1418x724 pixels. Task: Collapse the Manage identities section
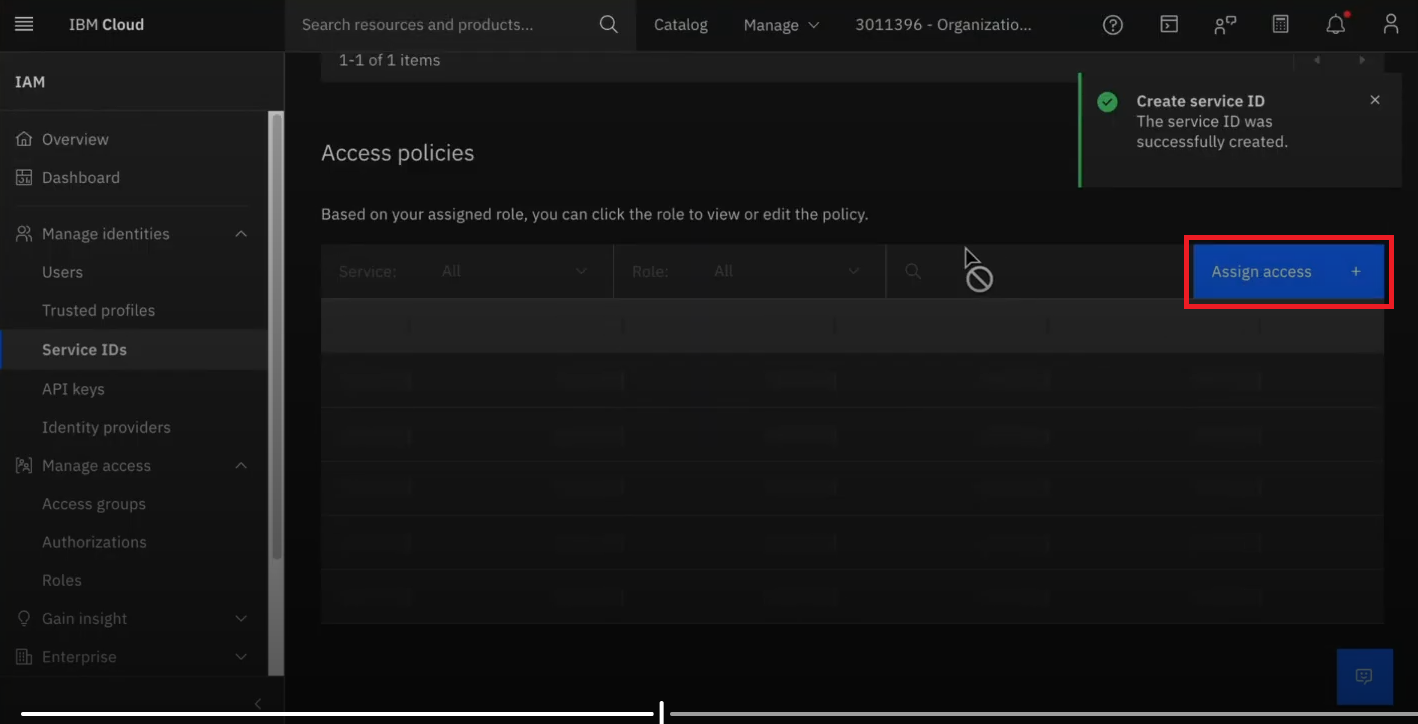tap(241, 234)
